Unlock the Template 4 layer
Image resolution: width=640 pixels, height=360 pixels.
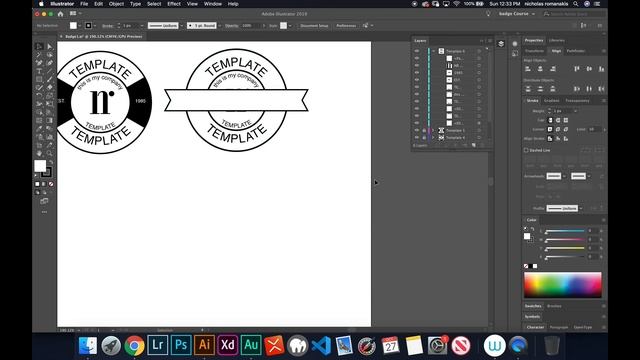point(424,138)
